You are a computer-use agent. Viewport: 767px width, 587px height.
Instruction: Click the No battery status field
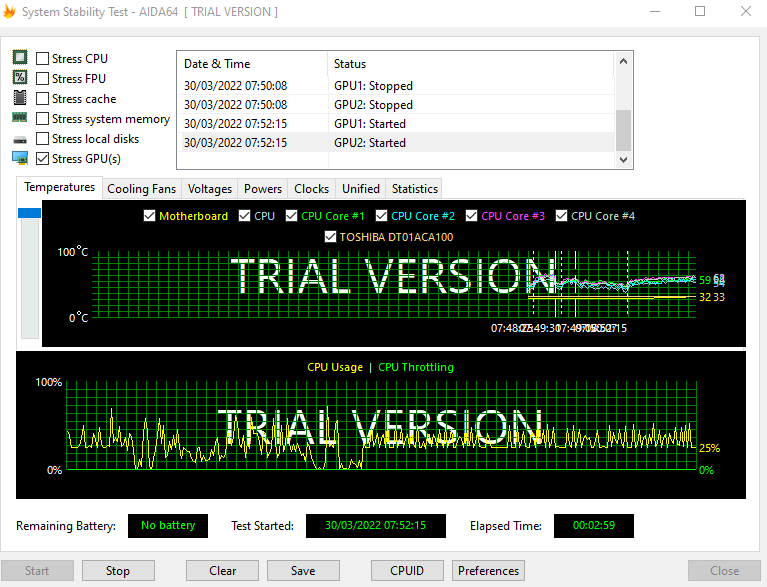coord(168,526)
